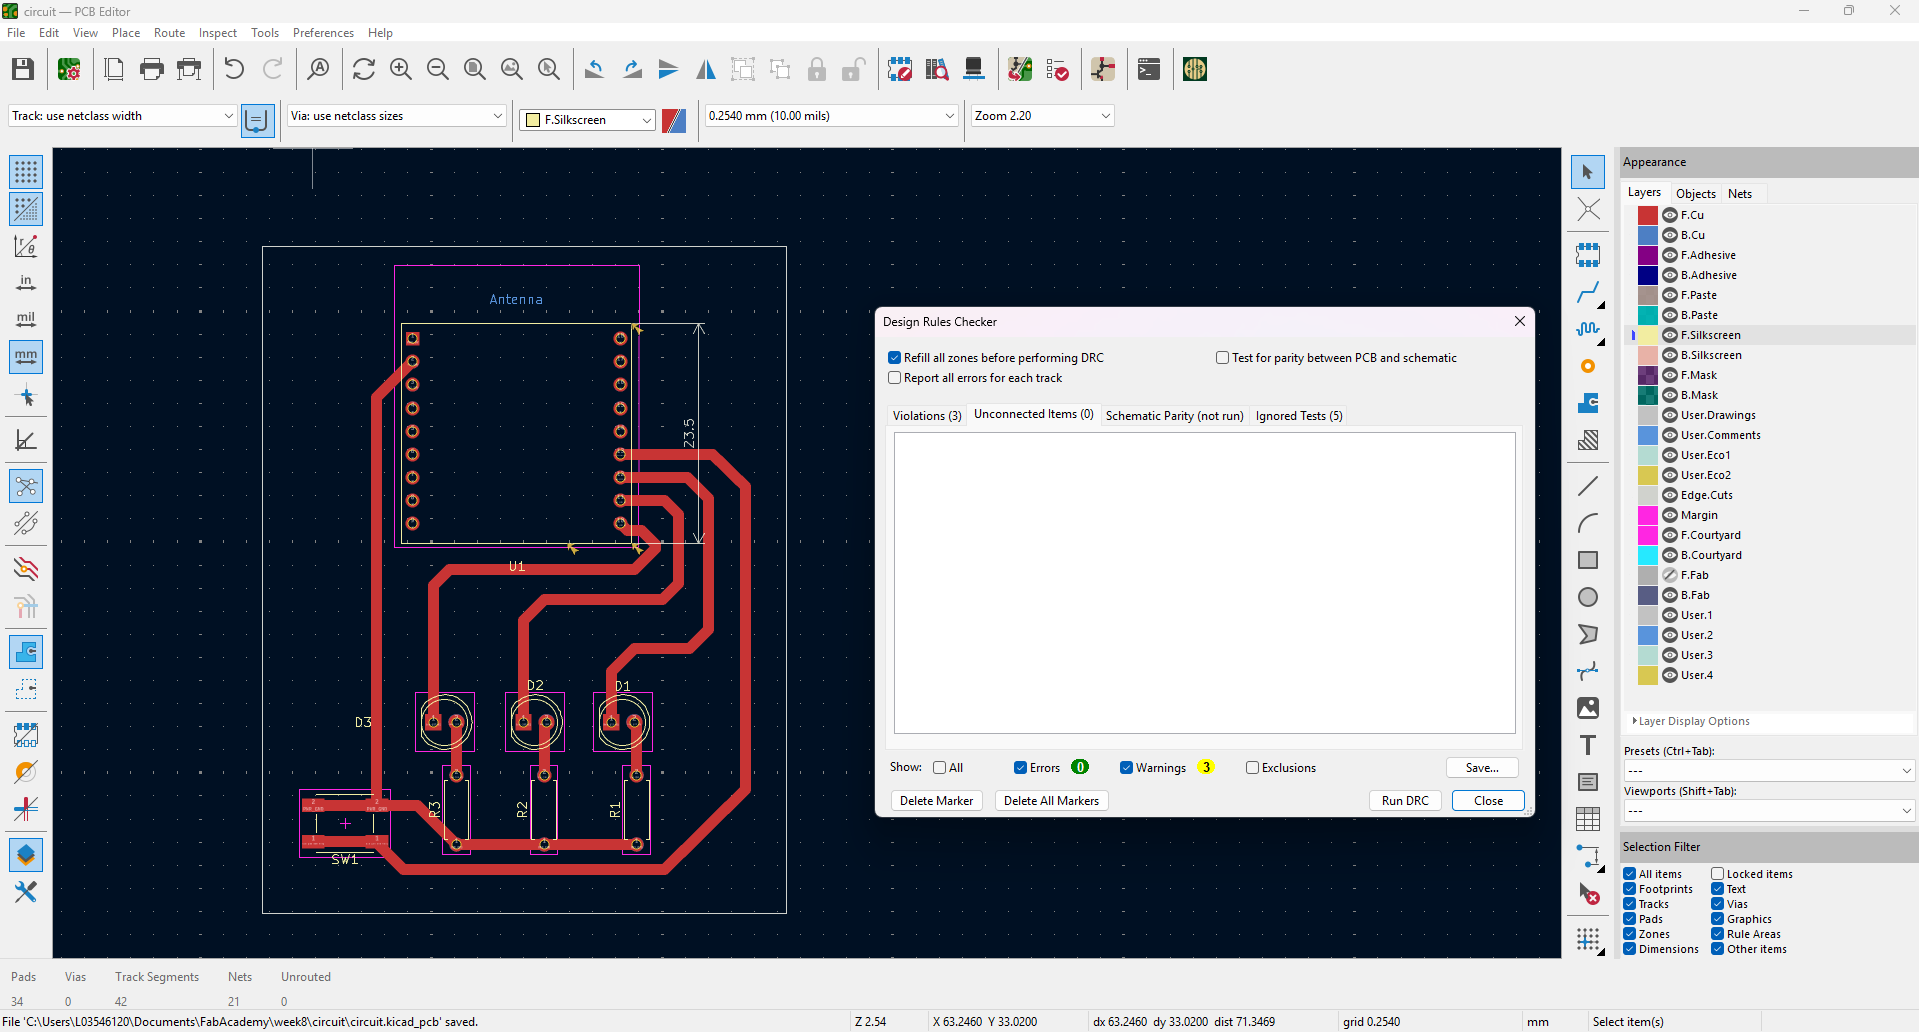Click the Print icon in the toolbar
This screenshot has width=1919, height=1032.
point(152,69)
